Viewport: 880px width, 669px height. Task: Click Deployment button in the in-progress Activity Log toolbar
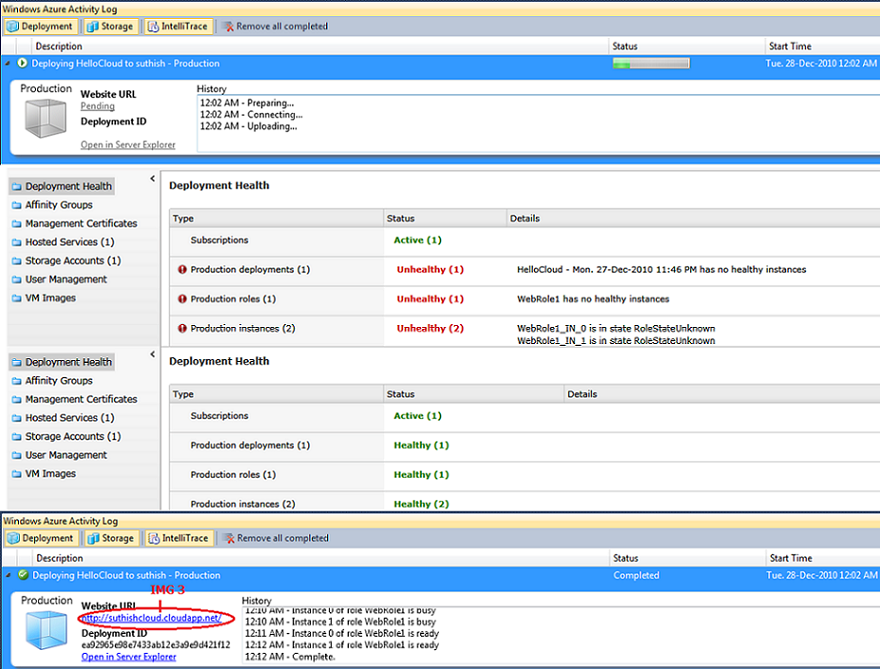[x=39, y=26]
